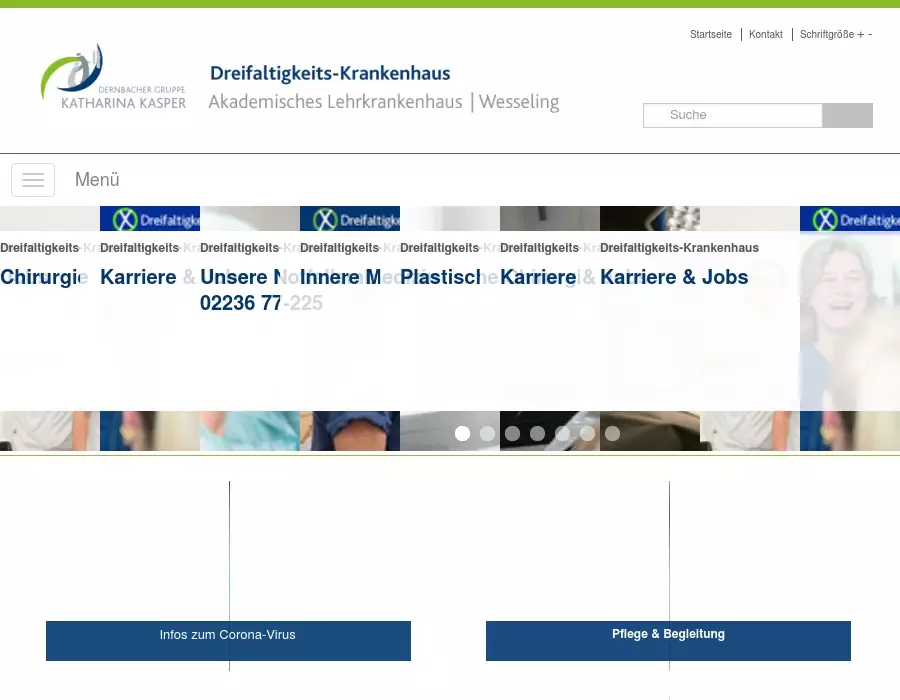Open the hamburger menu toggle

(x=33, y=180)
